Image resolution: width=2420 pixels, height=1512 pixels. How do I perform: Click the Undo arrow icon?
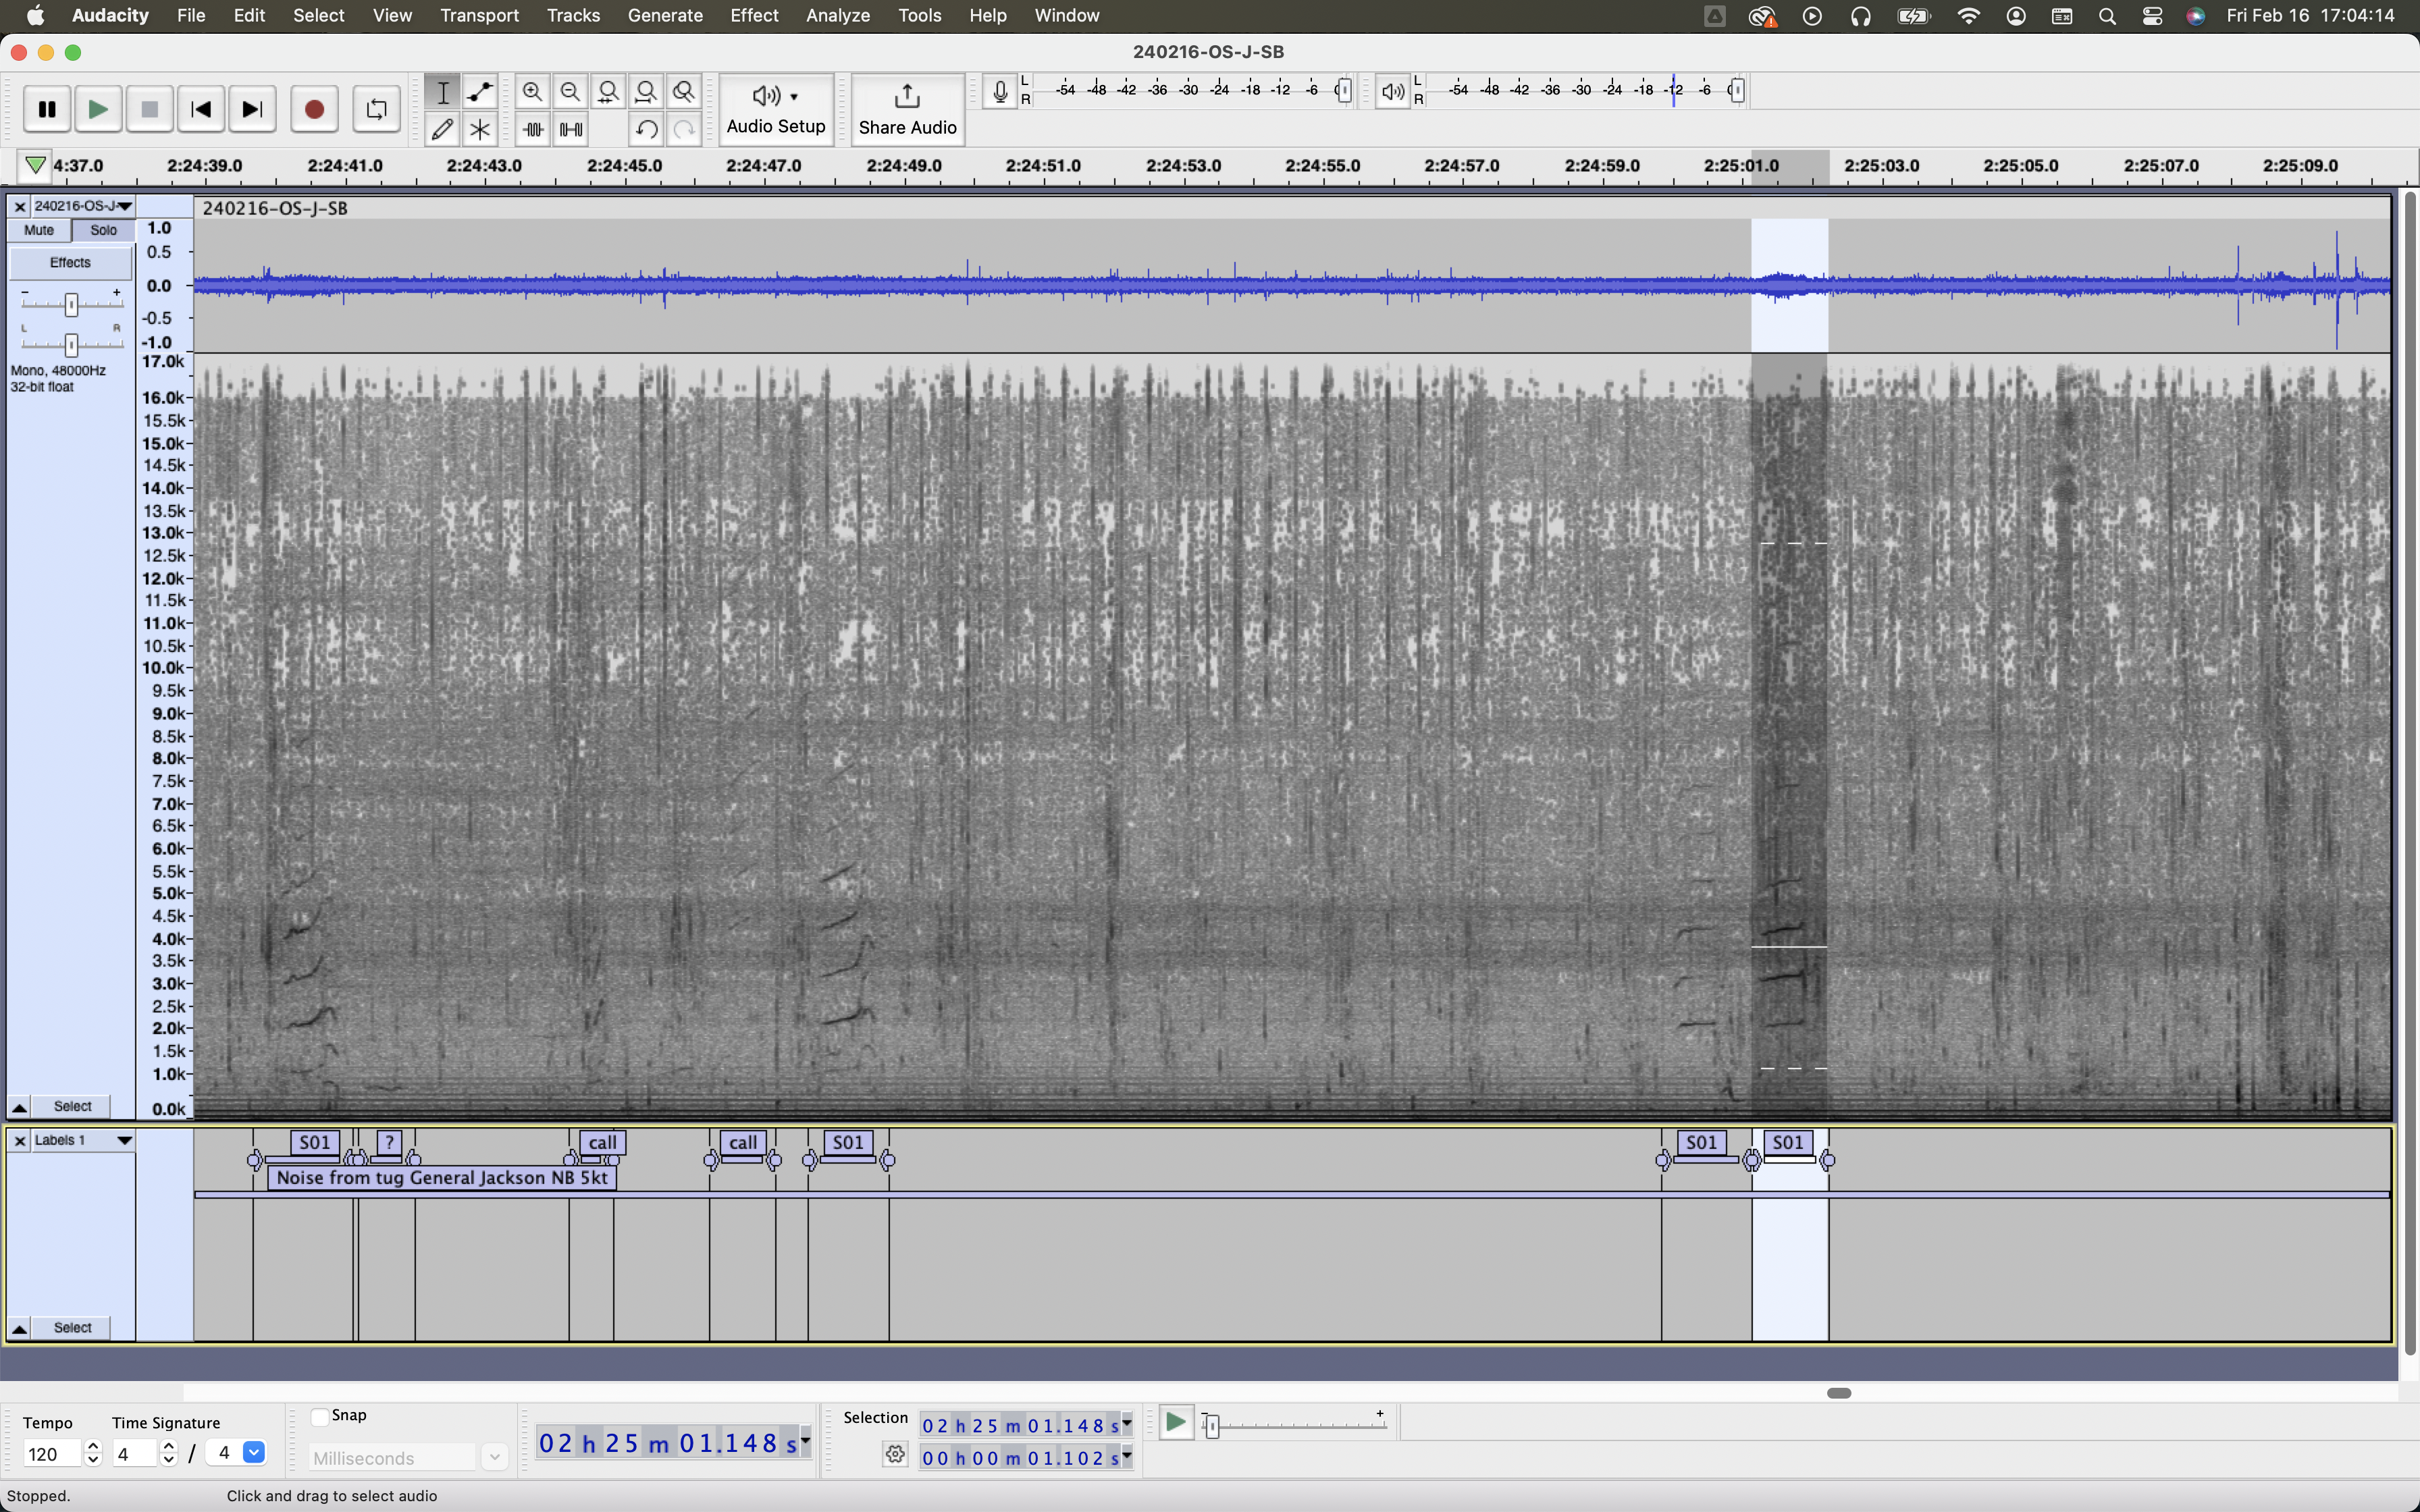click(x=647, y=129)
